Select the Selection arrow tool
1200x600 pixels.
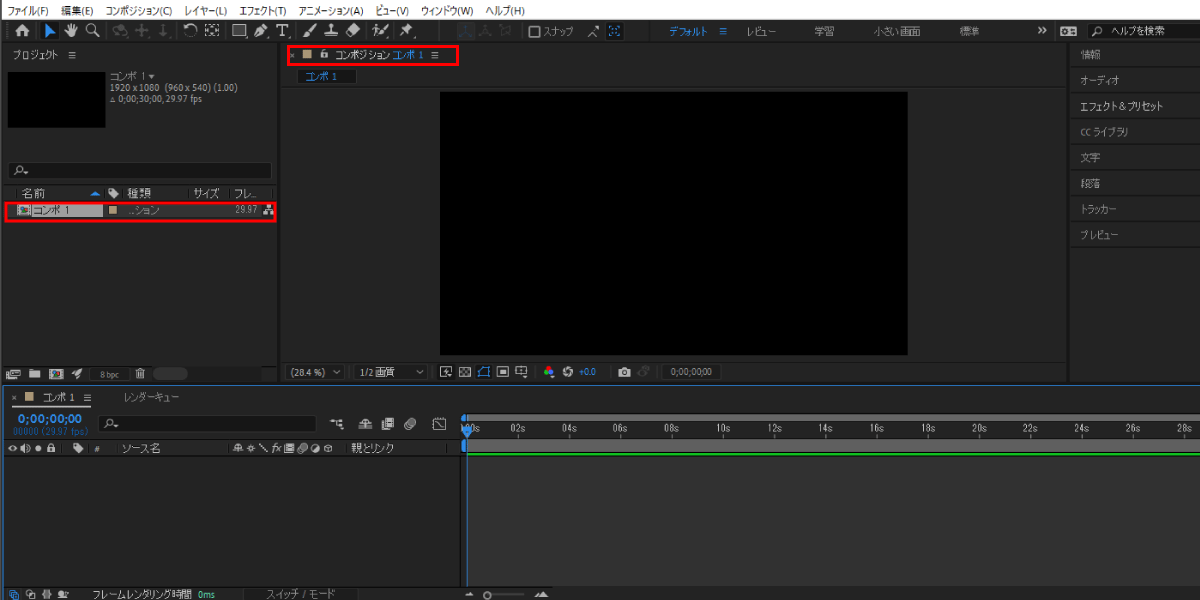(50, 31)
